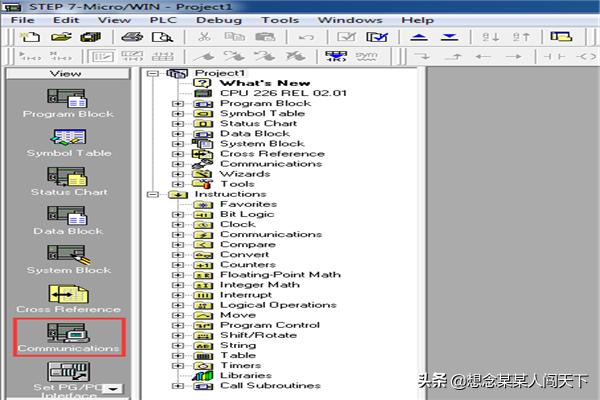This screenshot has height=400, width=600.
Task: Open Set PG/PC Interface in View bar
Action: click(x=68, y=380)
